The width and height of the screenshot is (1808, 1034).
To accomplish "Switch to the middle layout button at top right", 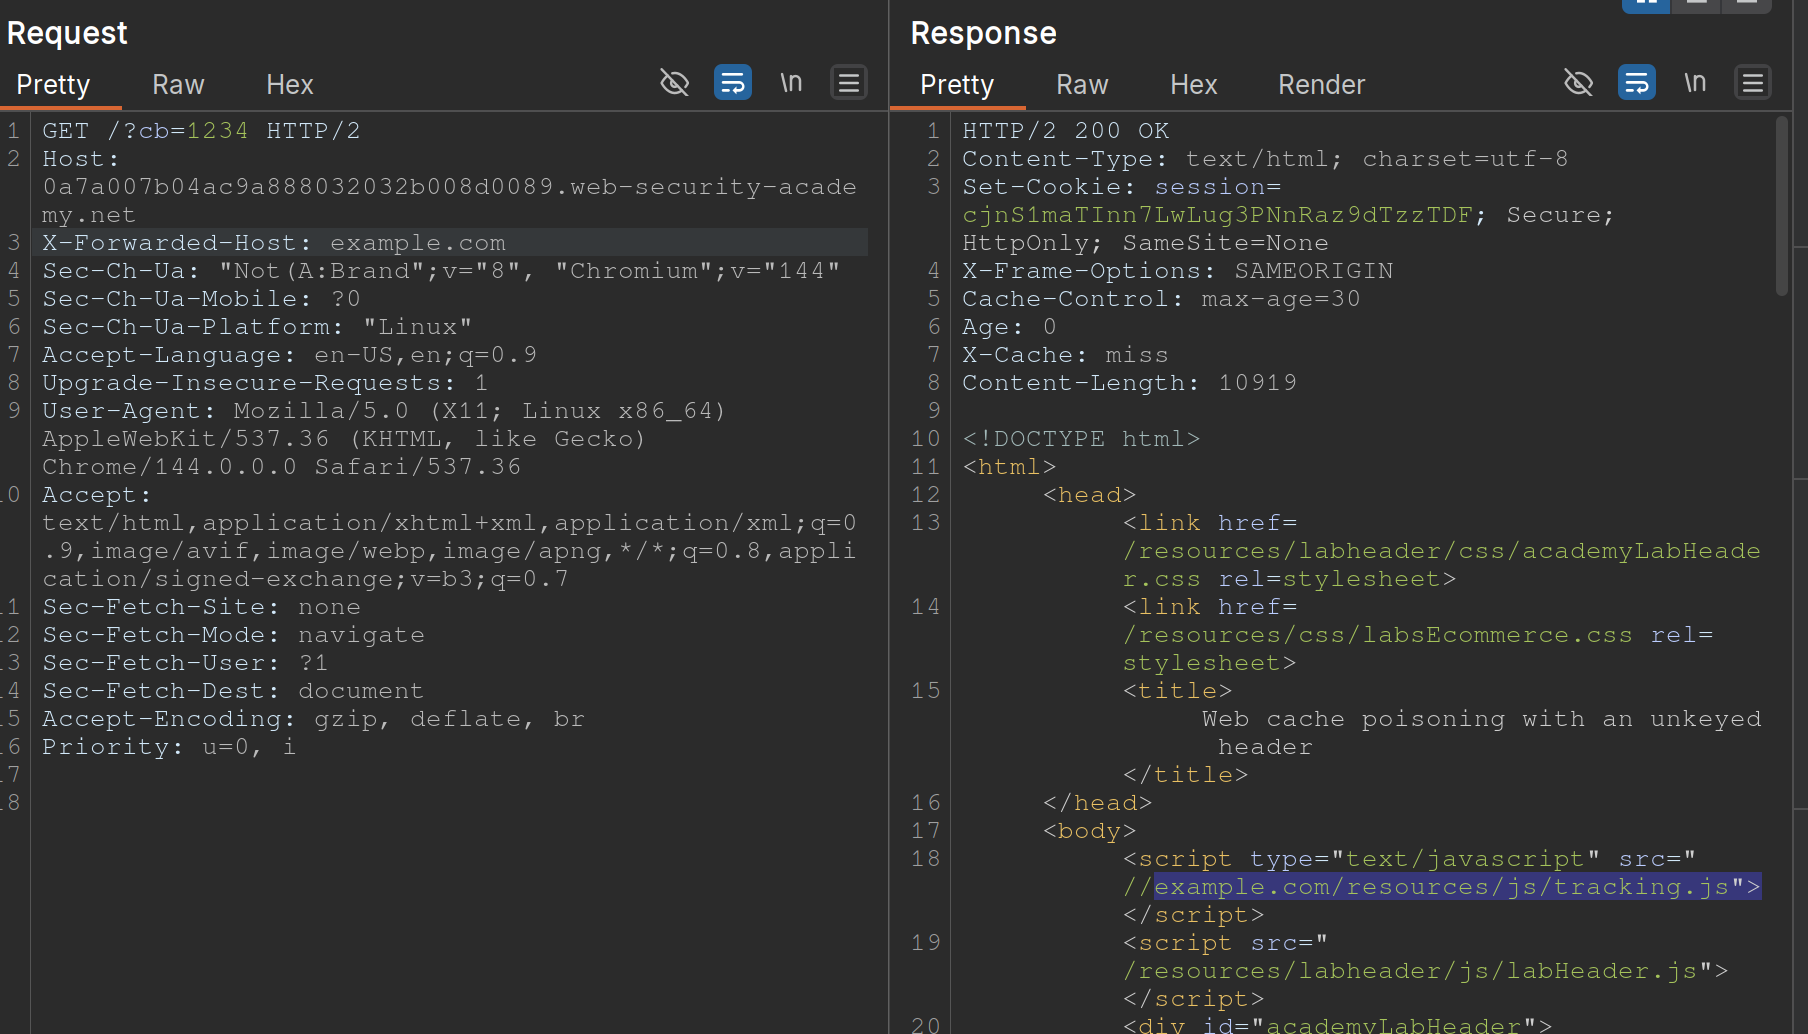I will tap(1697, 5).
